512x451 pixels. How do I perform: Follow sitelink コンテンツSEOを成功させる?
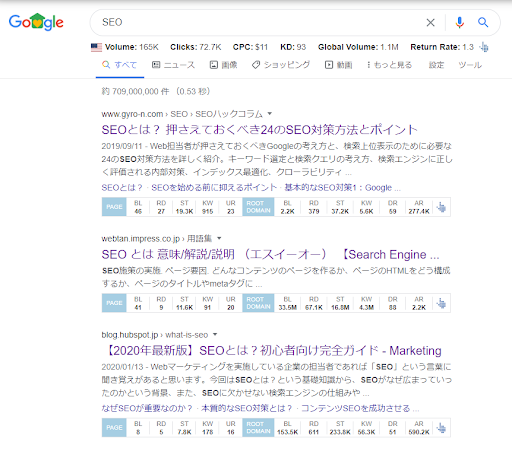point(355,408)
